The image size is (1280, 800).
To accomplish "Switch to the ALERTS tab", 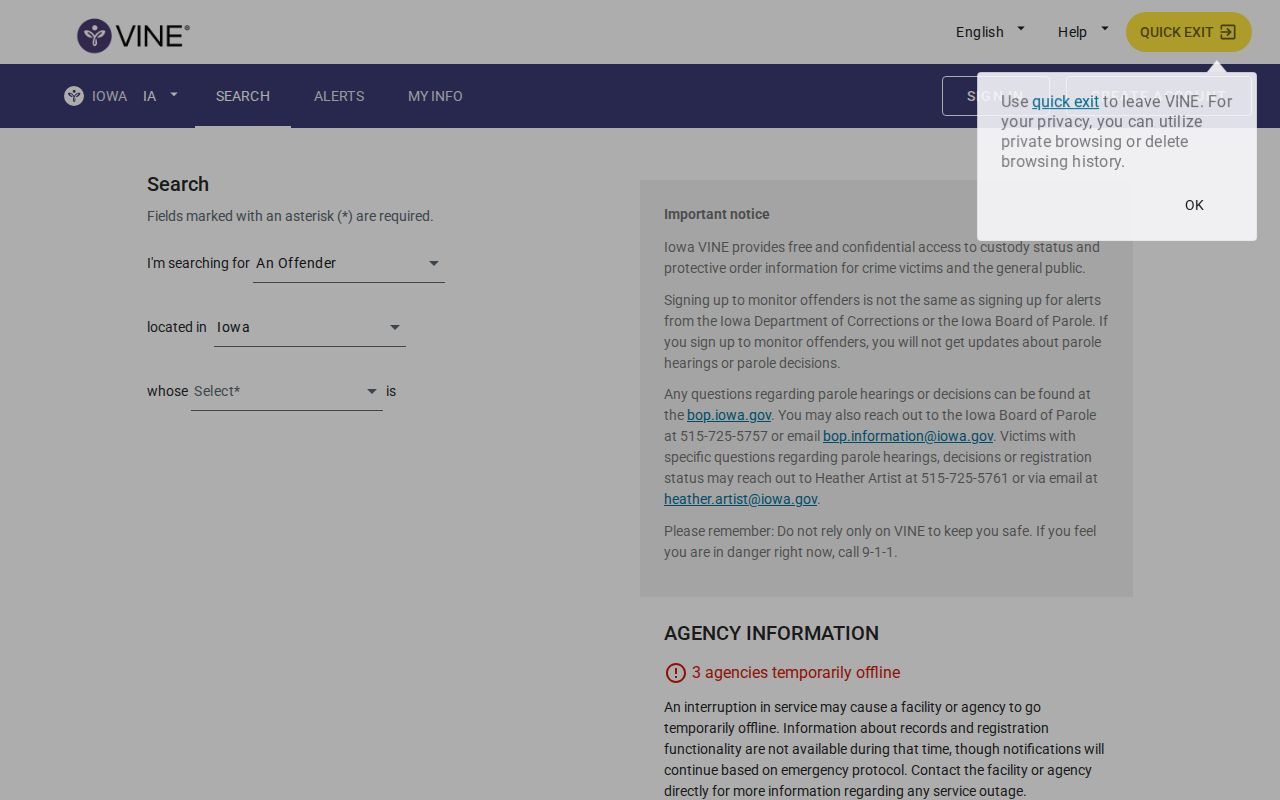I will coord(339,96).
